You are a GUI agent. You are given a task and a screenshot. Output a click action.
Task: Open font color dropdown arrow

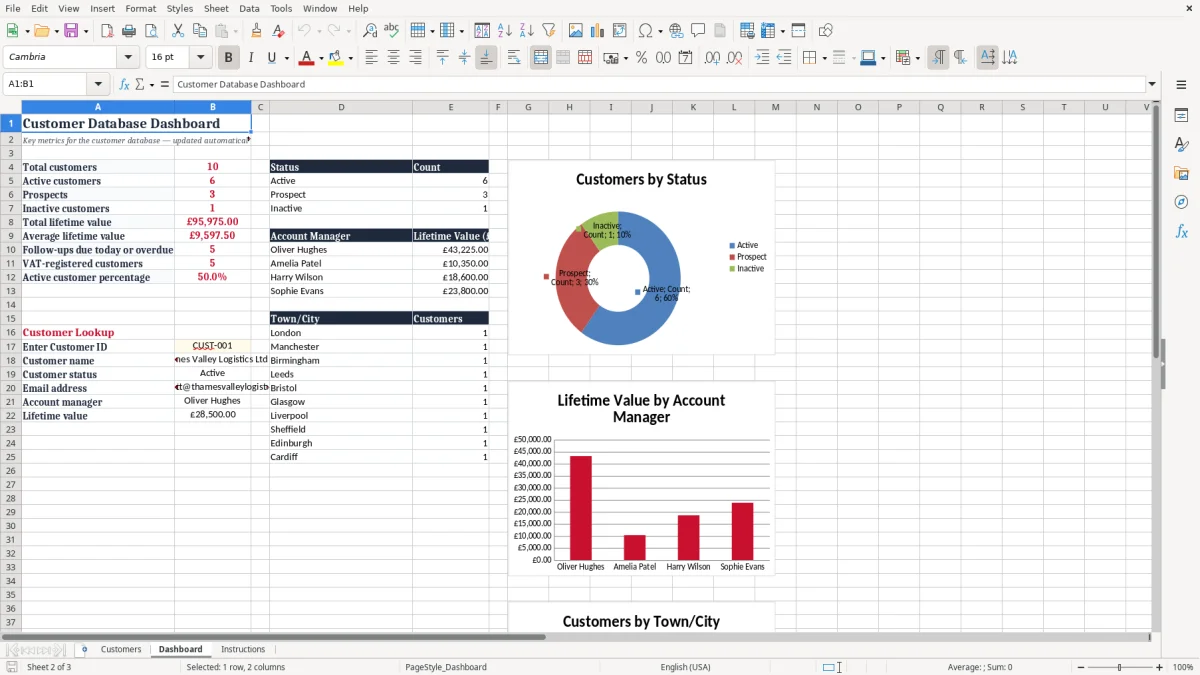click(321, 58)
